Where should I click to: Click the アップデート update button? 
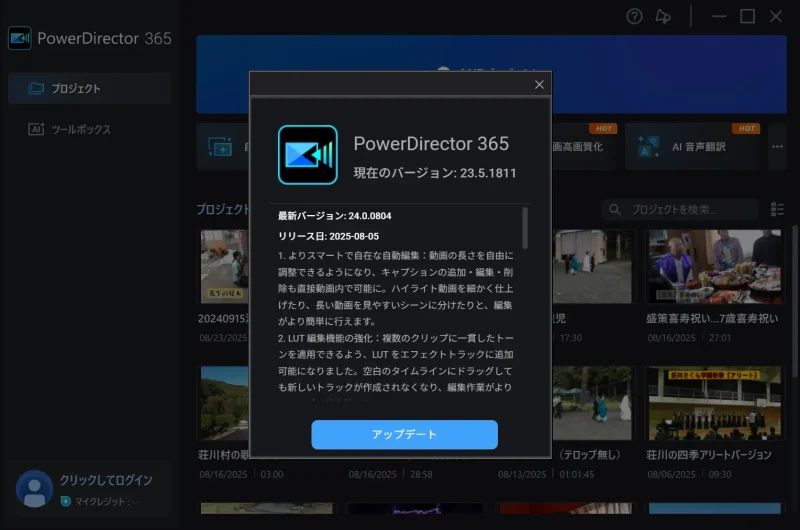tap(404, 435)
